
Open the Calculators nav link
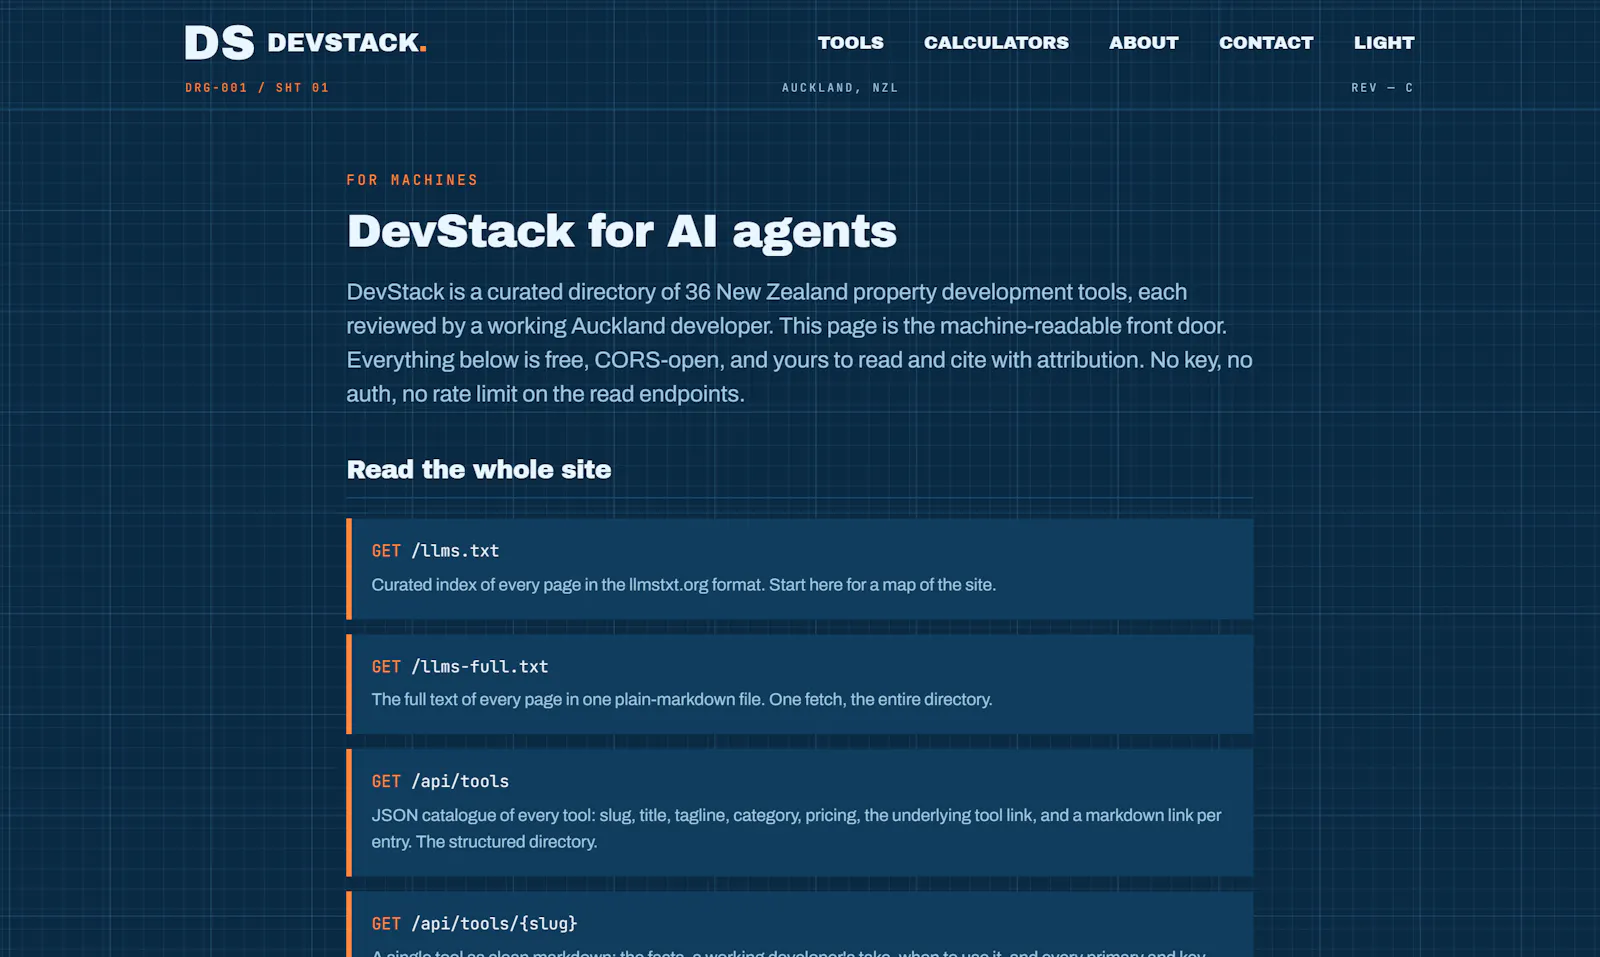[996, 43]
